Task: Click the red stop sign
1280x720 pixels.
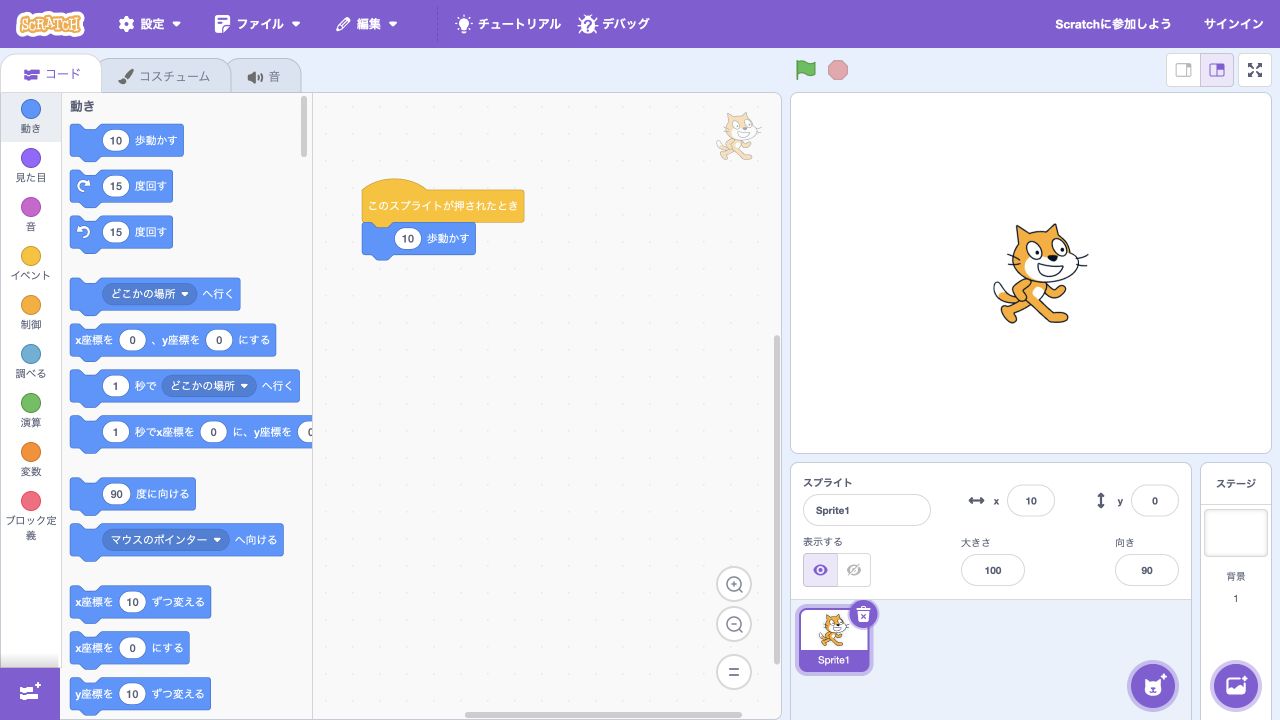Action: tap(838, 70)
